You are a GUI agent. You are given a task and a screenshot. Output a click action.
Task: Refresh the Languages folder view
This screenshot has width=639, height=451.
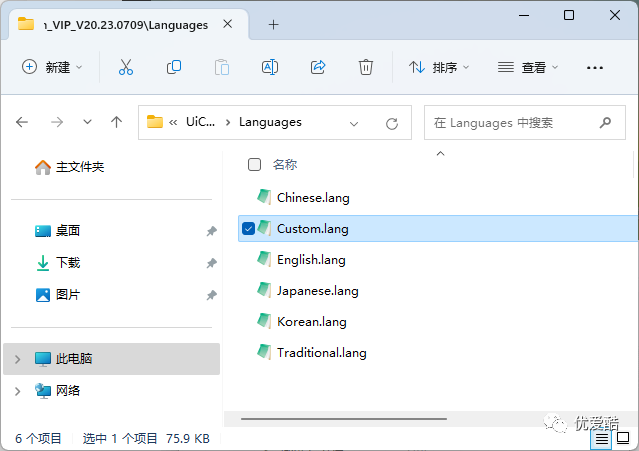point(392,123)
